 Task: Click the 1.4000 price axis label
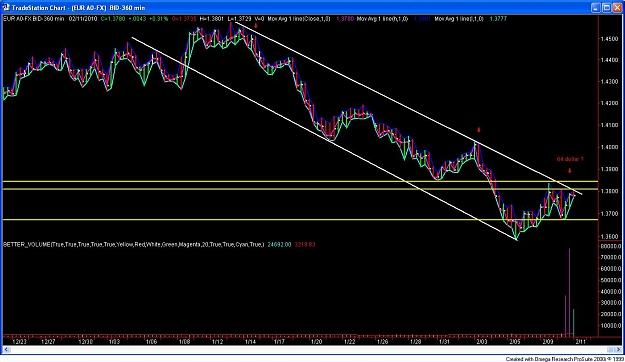609,147
